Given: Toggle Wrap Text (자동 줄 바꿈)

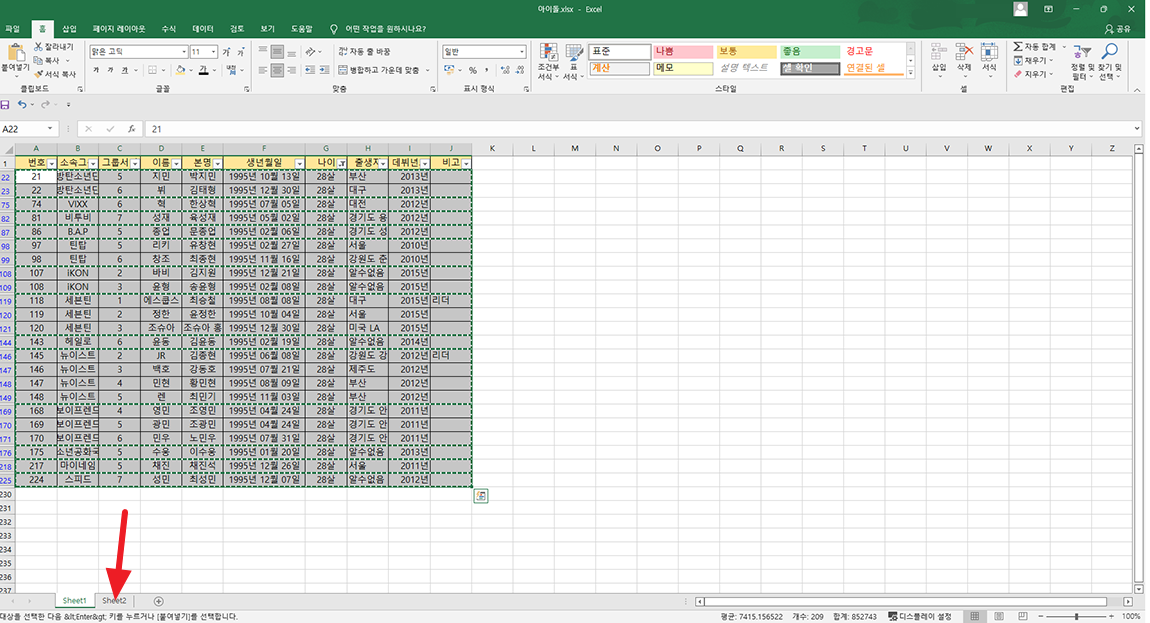Looking at the screenshot, I should (365, 51).
